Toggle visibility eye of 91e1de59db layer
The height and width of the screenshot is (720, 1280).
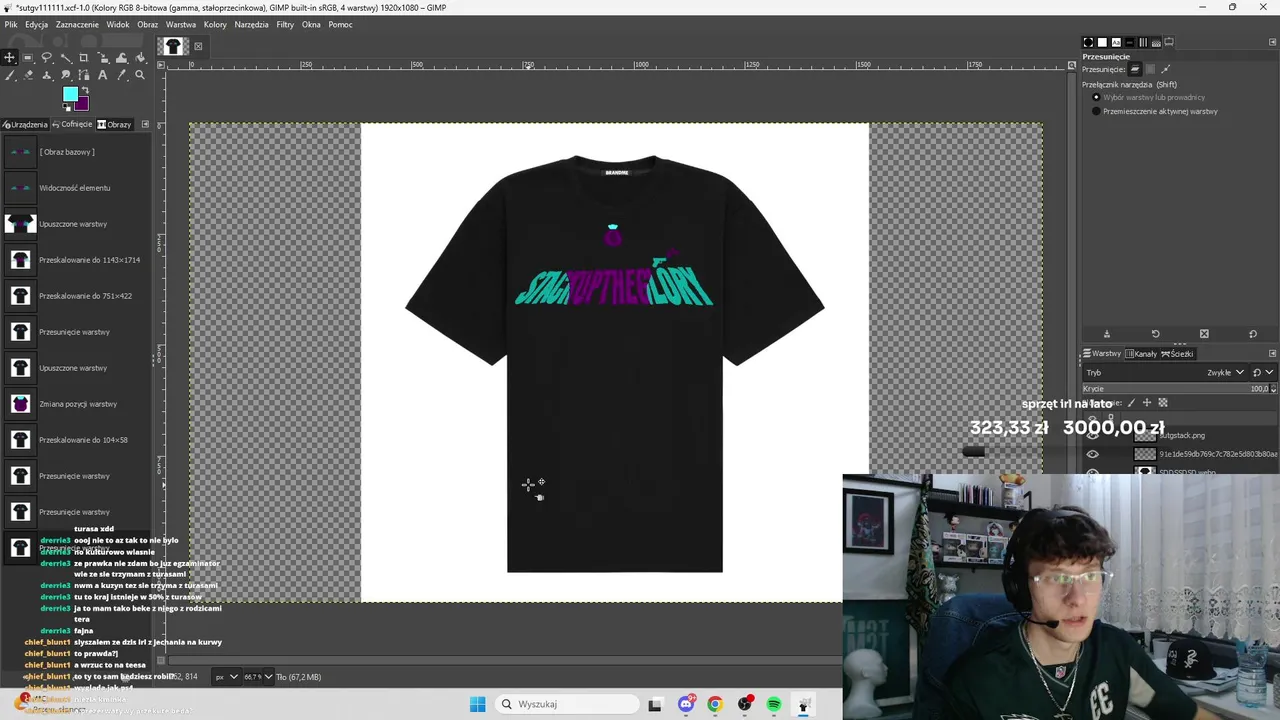(1092, 454)
